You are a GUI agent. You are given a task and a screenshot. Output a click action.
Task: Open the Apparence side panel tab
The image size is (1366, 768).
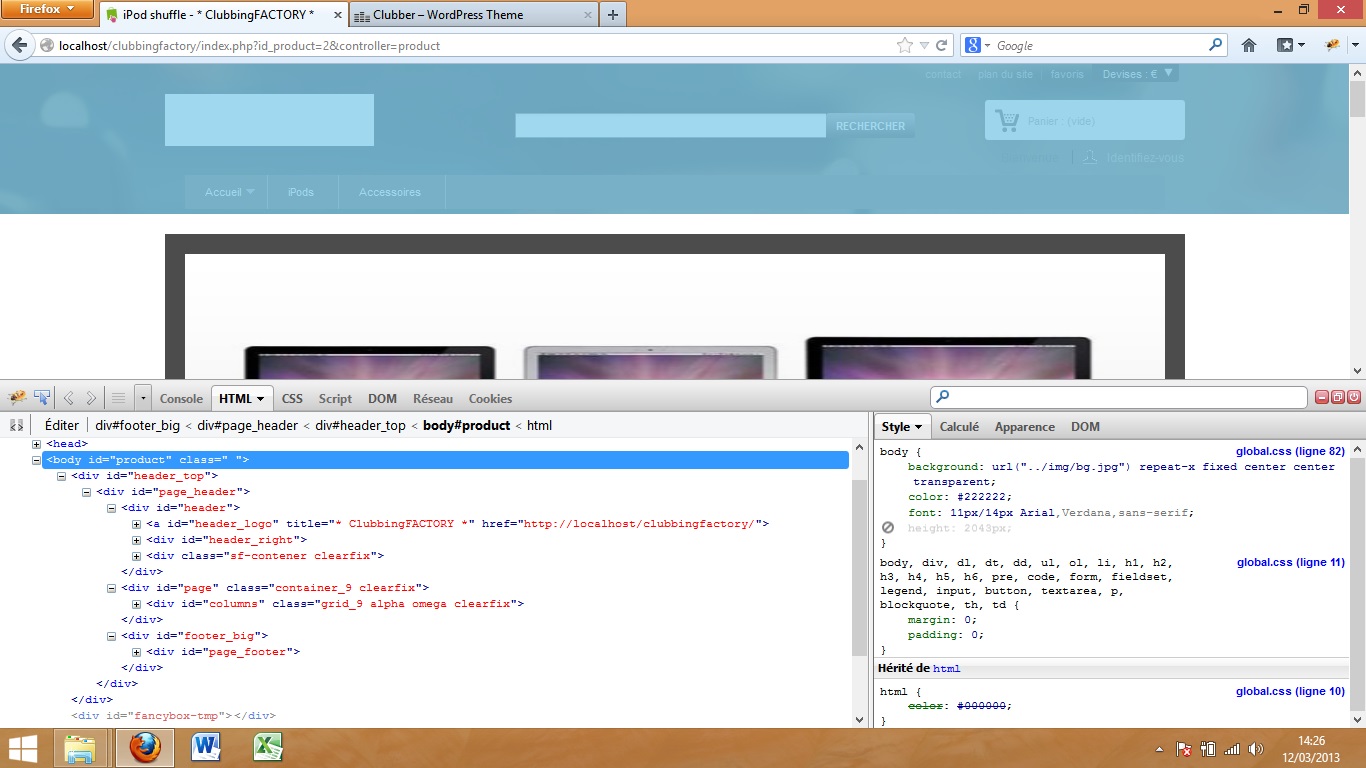1024,426
